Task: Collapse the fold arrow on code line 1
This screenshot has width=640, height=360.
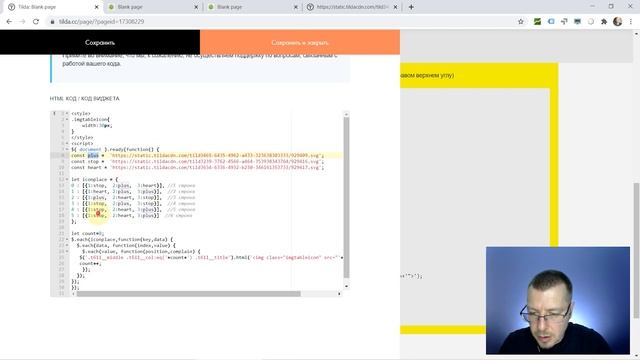Action: tap(67, 113)
